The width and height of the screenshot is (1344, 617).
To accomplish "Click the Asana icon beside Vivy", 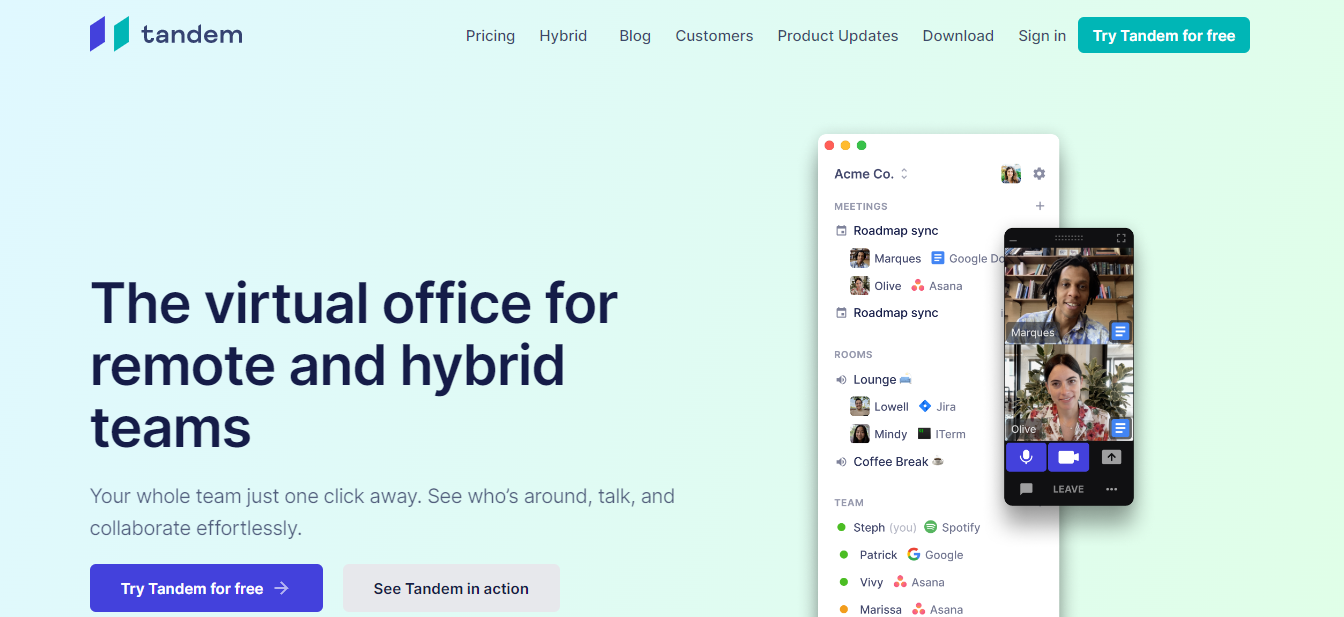I will pyautogui.click(x=900, y=582).
